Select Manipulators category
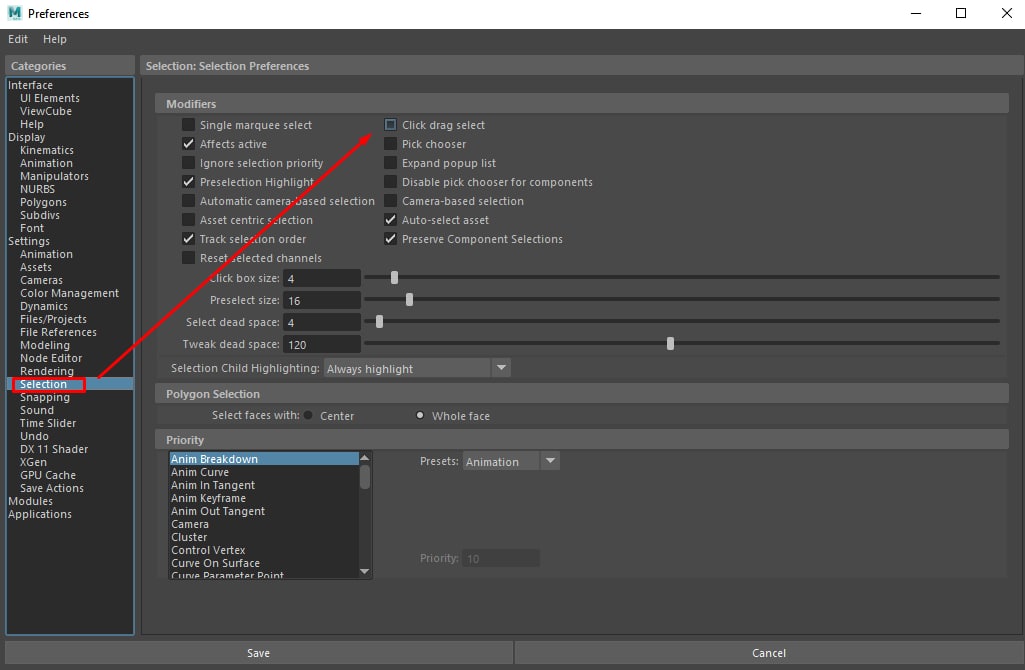1025x670 pixels. pyautogui.click(x=54, y=176)
